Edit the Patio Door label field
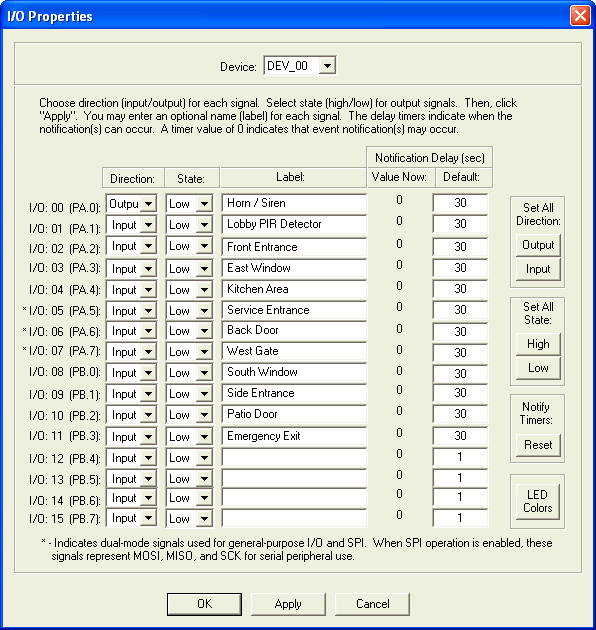The image size is (596, 630). pos(294,414)
